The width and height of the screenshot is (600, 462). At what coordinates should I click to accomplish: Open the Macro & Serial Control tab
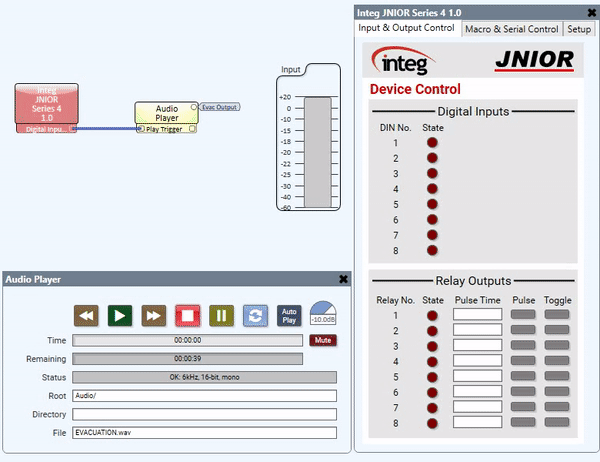[x=512, y=29]
